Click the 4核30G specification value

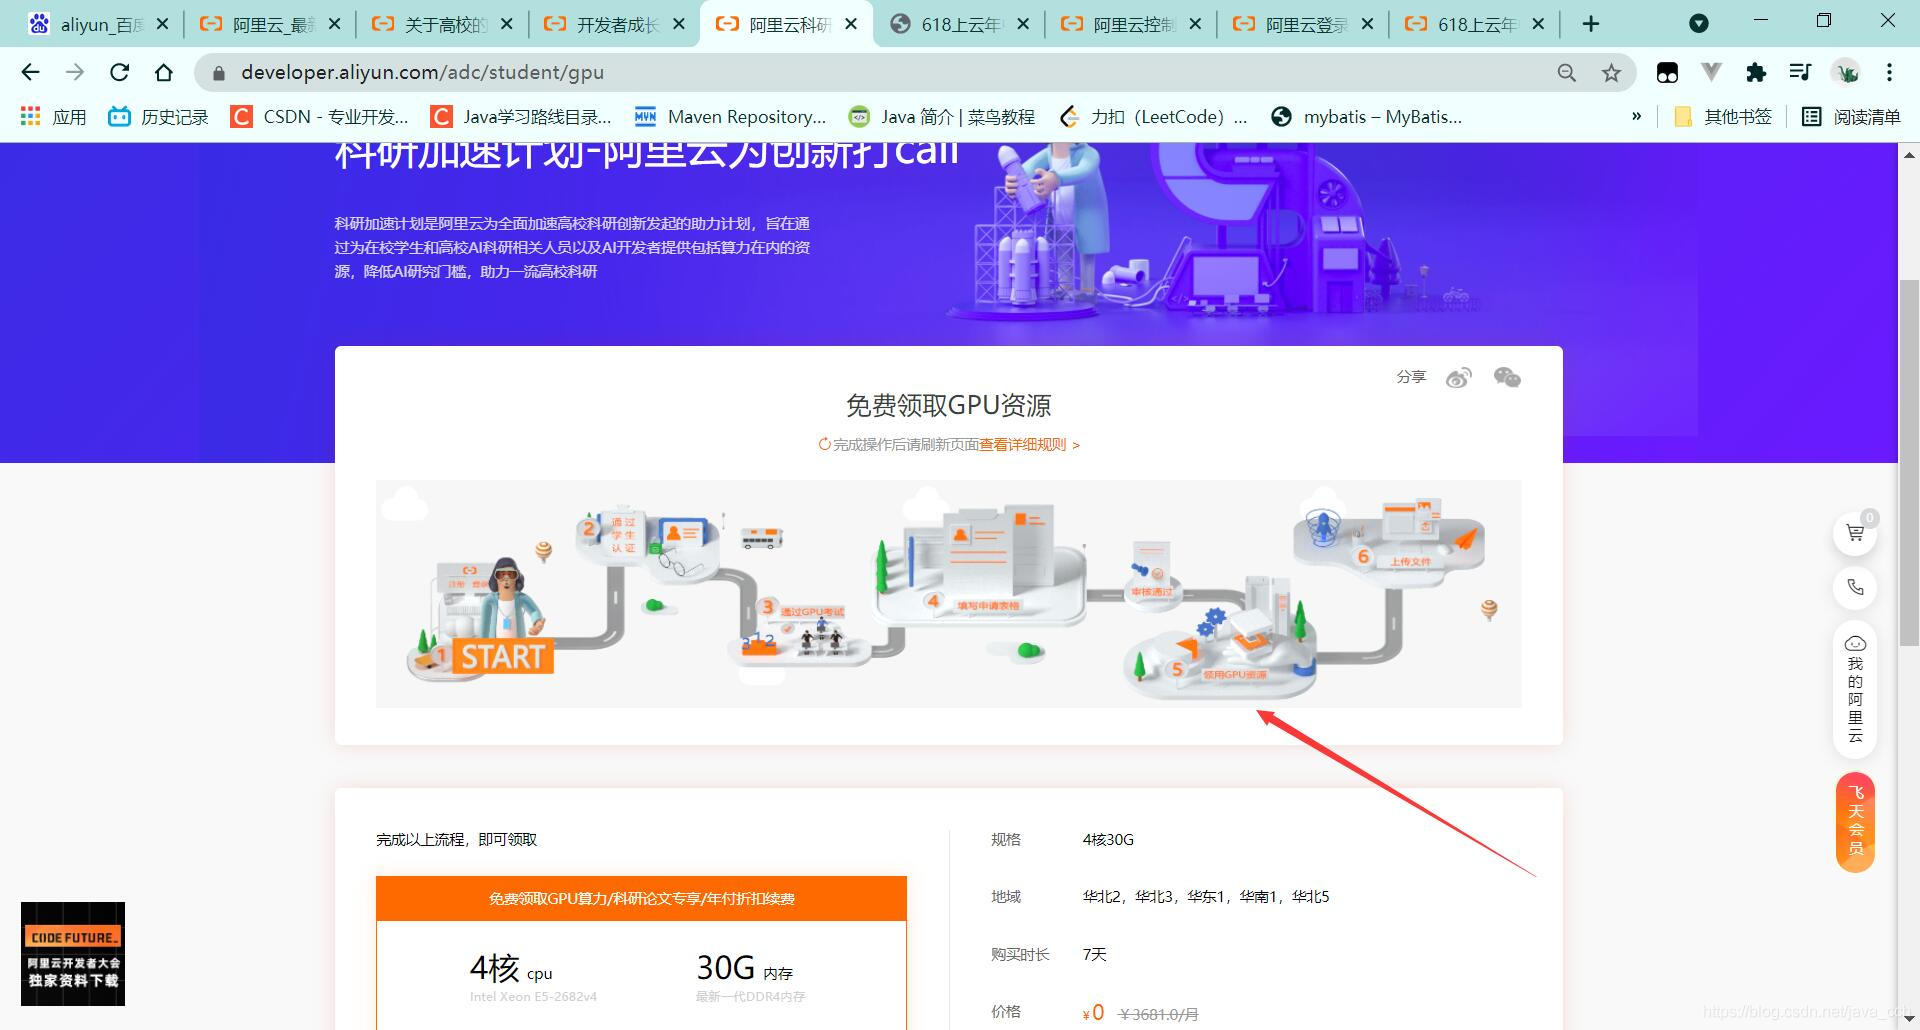coord(1108,839)
